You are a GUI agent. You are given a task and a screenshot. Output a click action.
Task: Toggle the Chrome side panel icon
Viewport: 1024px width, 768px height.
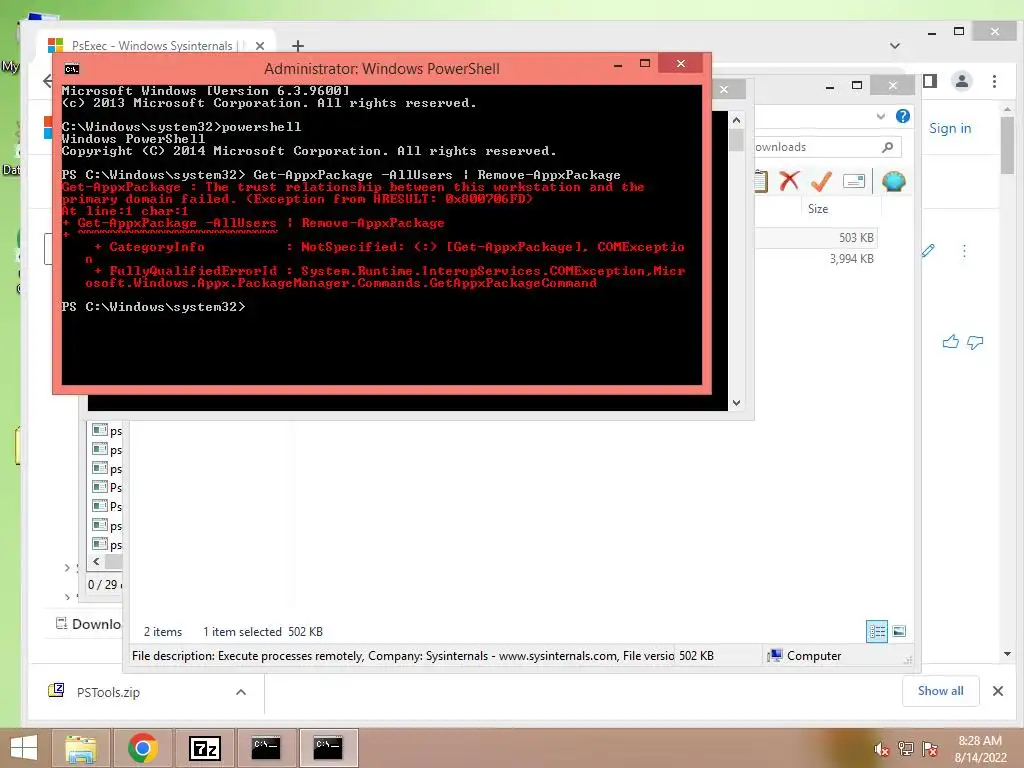tap(930, 81)
